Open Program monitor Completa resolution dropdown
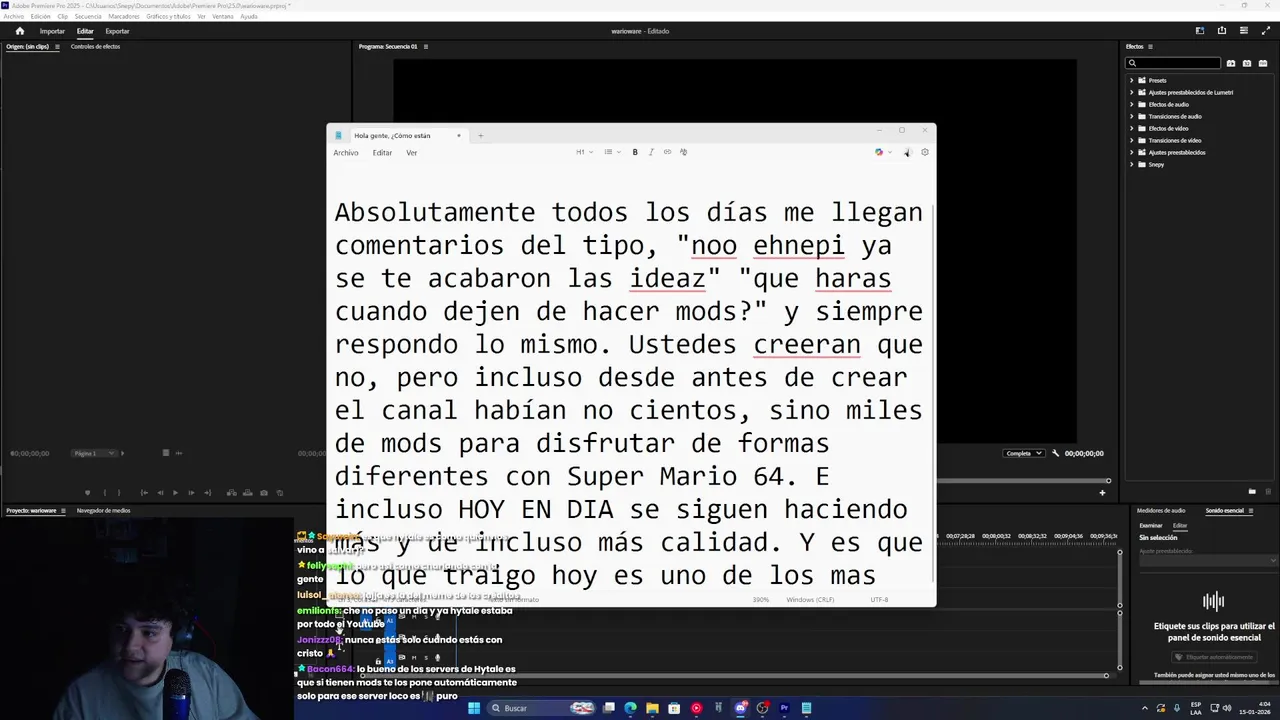This screenshot has height=720, width=1280. (1024, 453)
